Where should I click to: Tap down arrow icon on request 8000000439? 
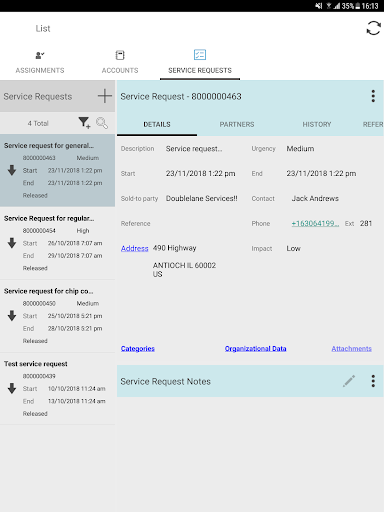[x=12, y=388]
